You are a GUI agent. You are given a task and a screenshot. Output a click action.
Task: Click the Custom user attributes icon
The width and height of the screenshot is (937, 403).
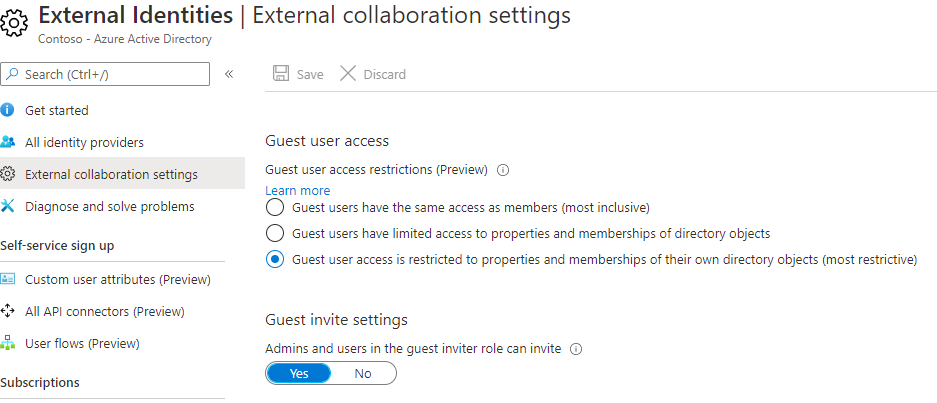pyautogui.click(x=8, y=279)
